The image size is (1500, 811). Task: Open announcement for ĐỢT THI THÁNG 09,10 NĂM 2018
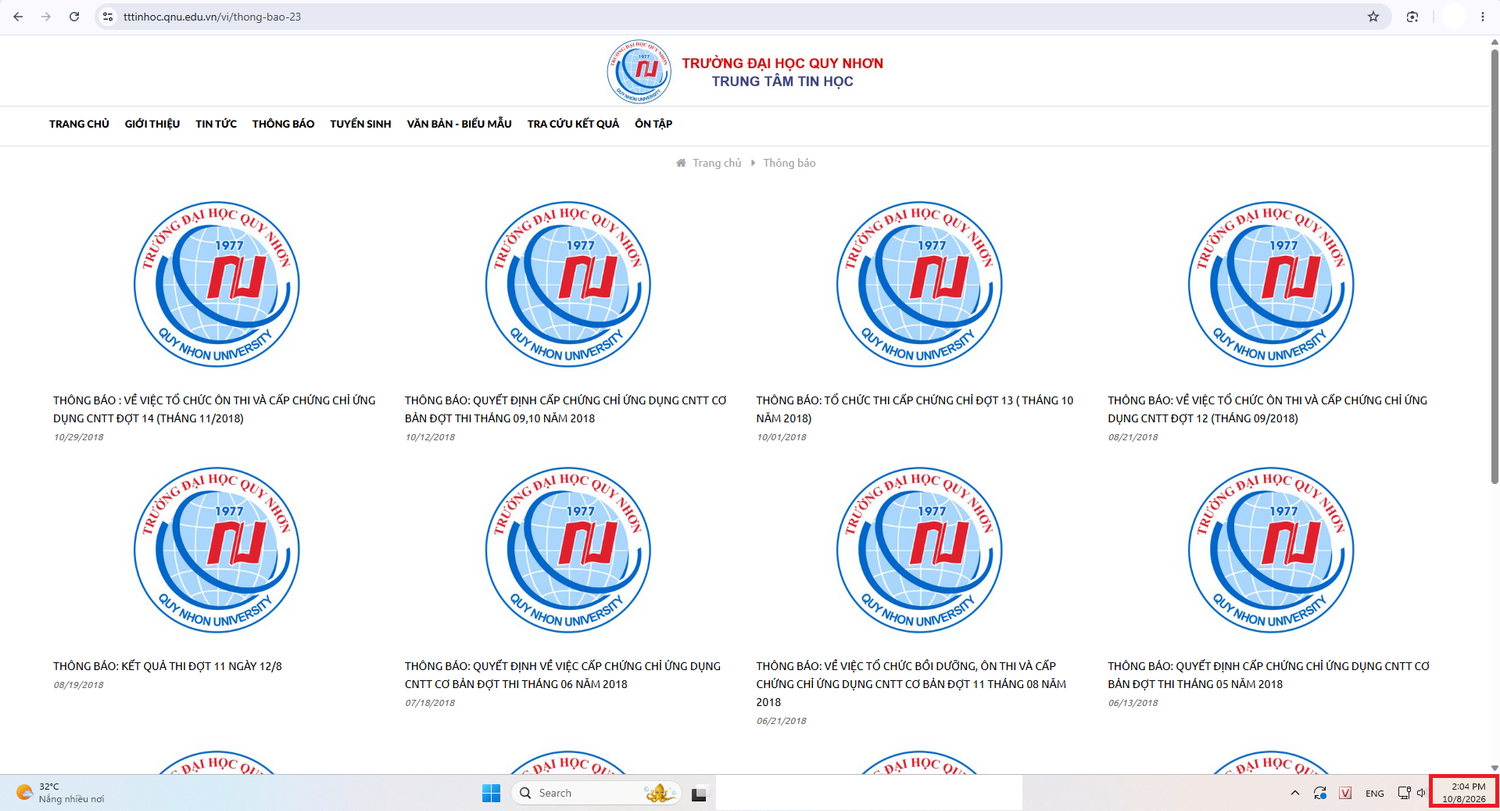pos(565,409)
